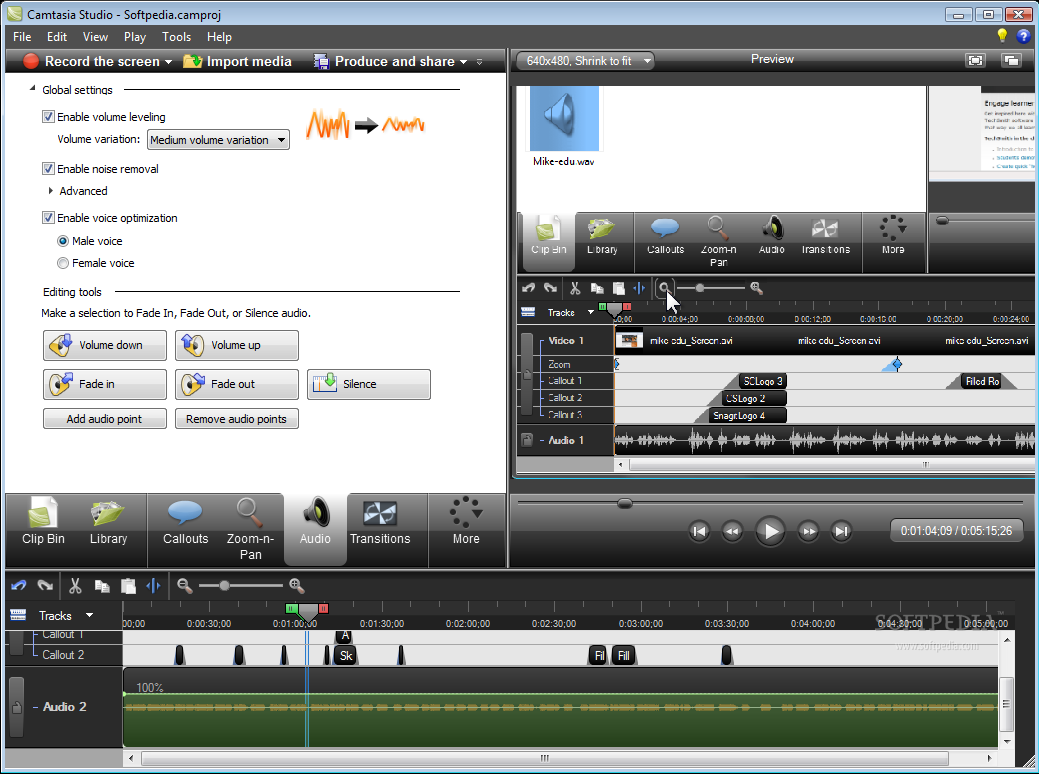1039x774 pixels.
Task: Open the Produce and share dropdown arrow
Action: click(463, 62)
